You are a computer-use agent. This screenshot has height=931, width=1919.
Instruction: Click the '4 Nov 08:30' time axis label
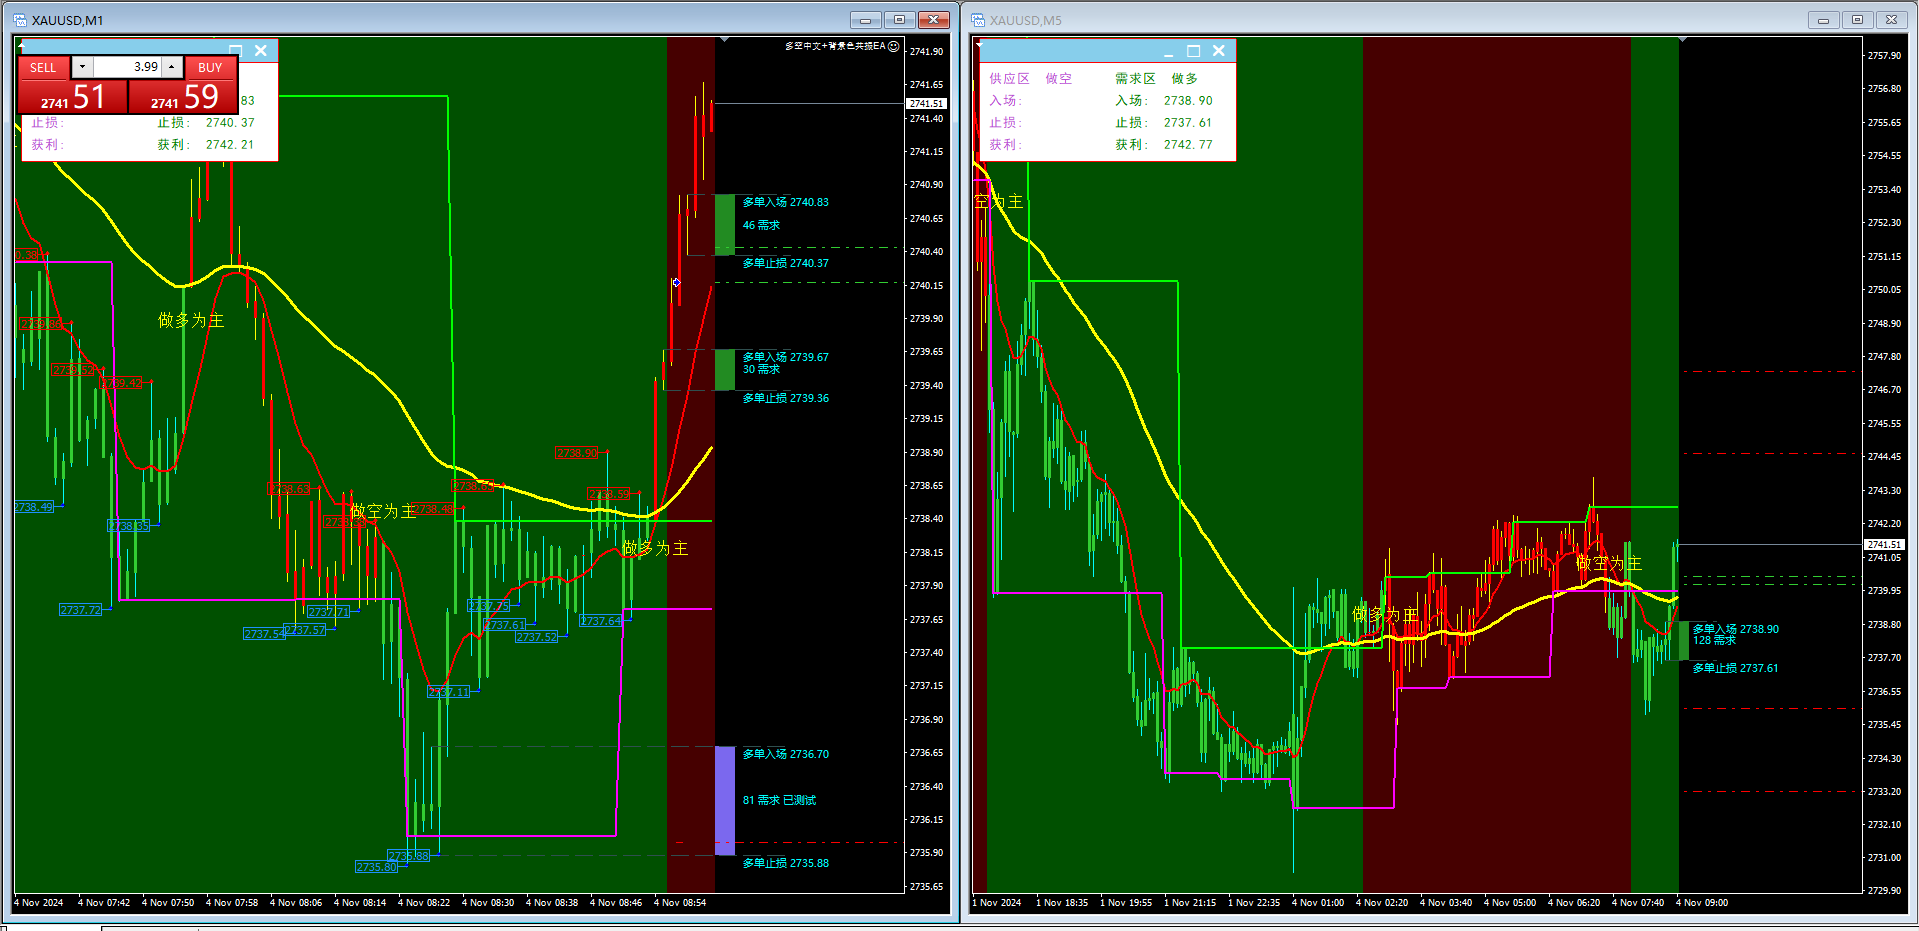point(488,903)
